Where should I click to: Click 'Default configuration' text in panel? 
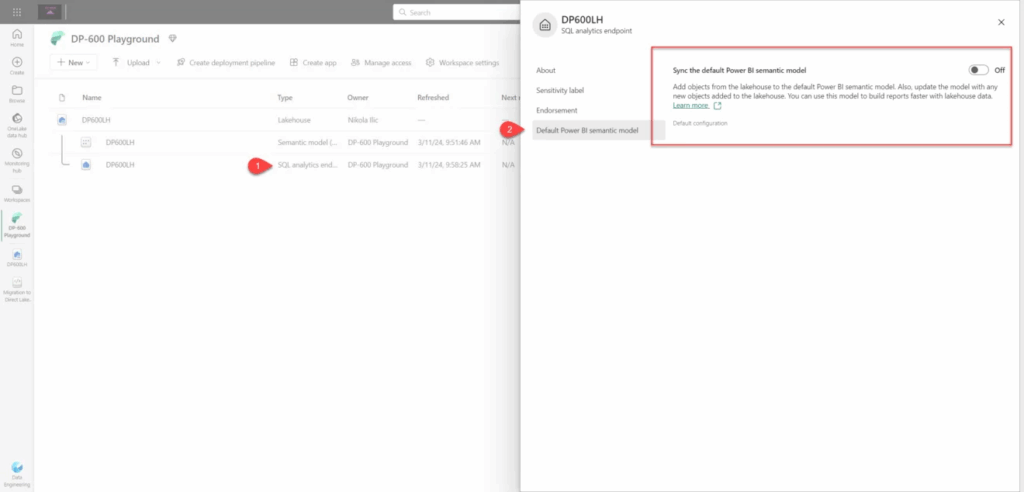pyautogui.click(x=699, y=123)
